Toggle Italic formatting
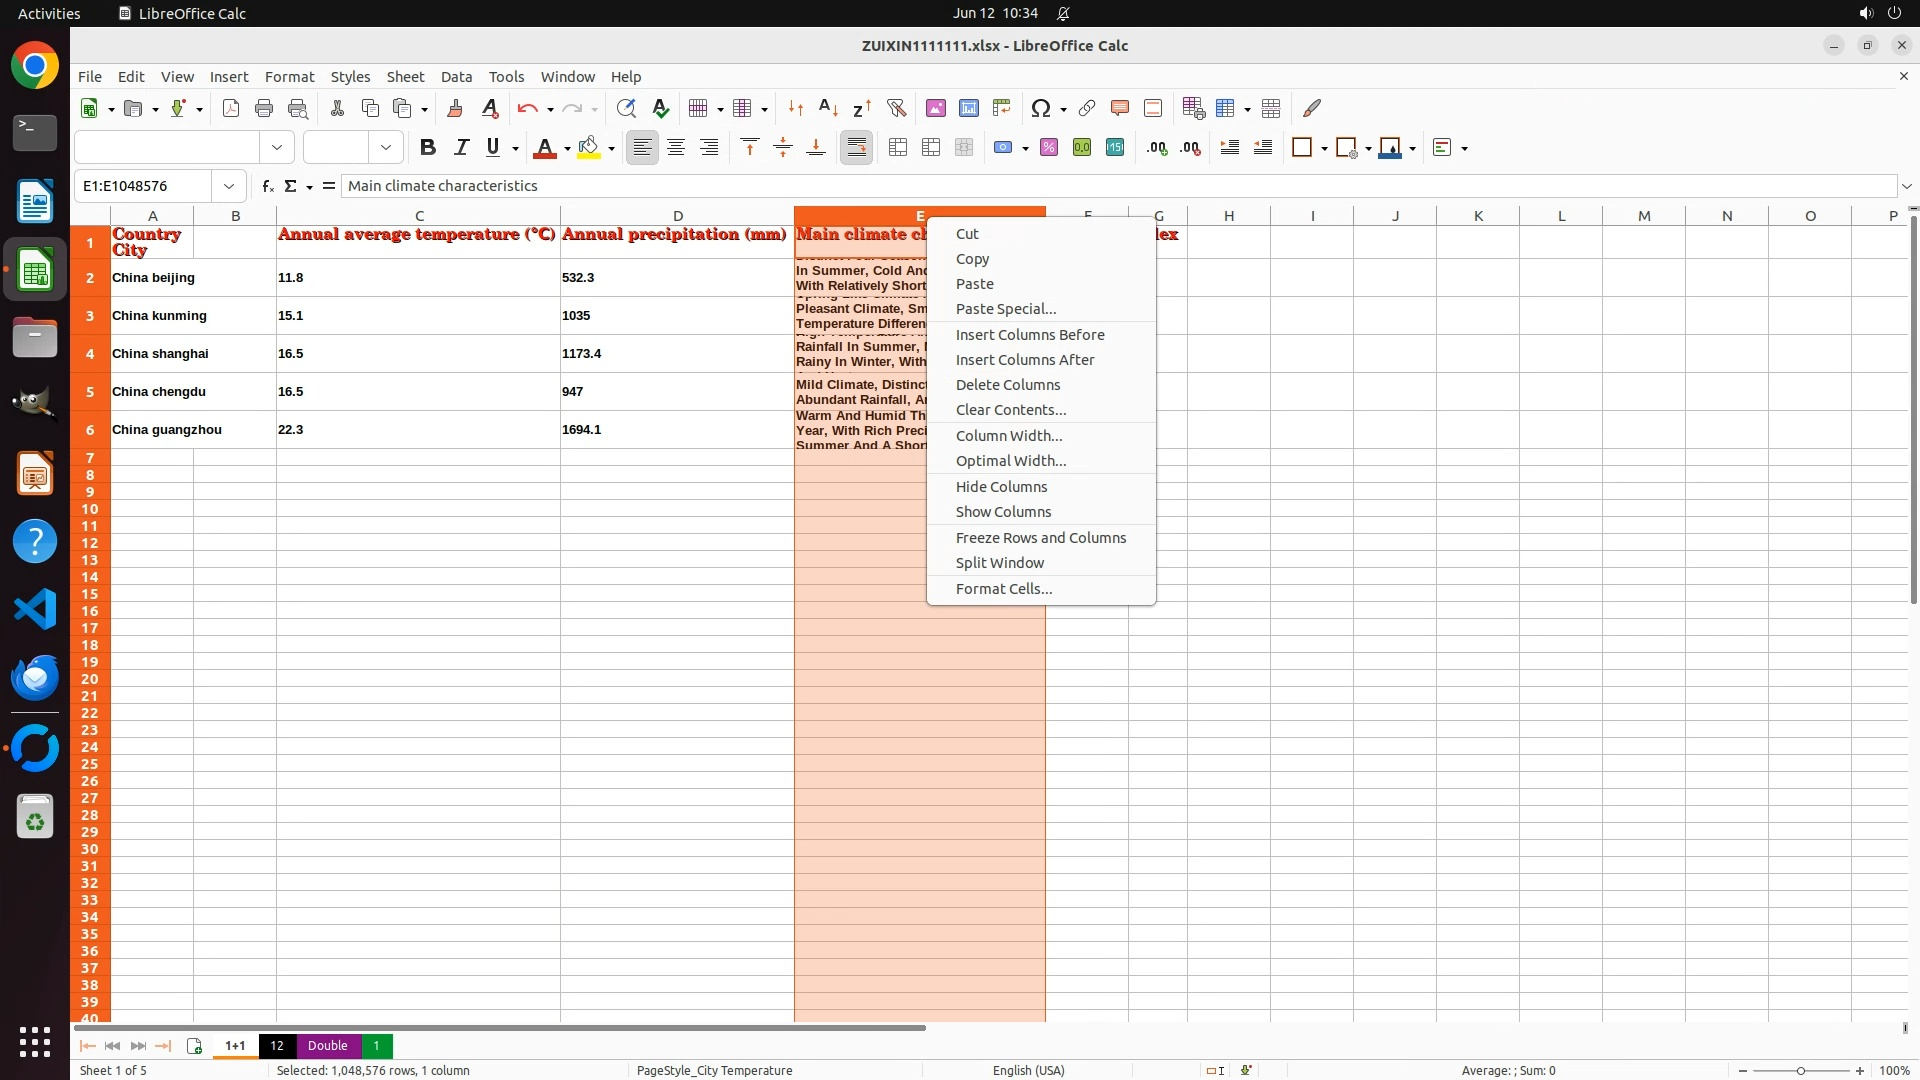 pyautogui.click(x=461, y=148)
